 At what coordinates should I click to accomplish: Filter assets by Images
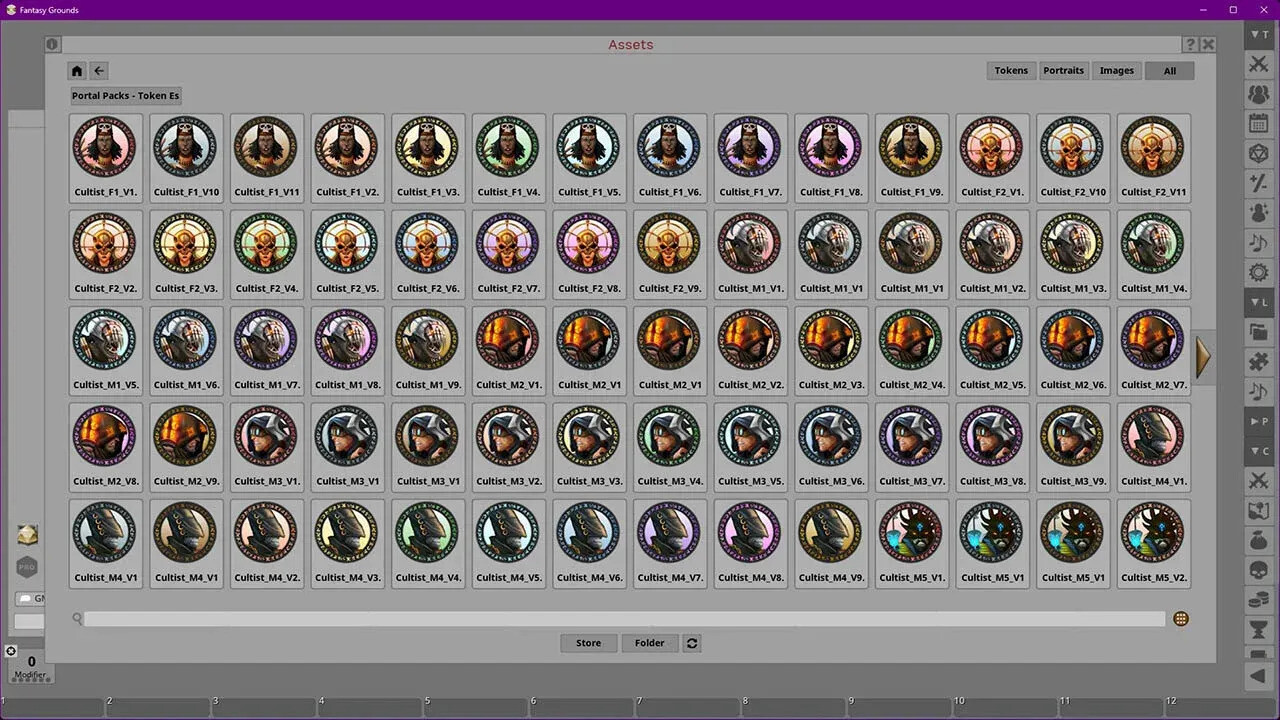click(1117, 71)
